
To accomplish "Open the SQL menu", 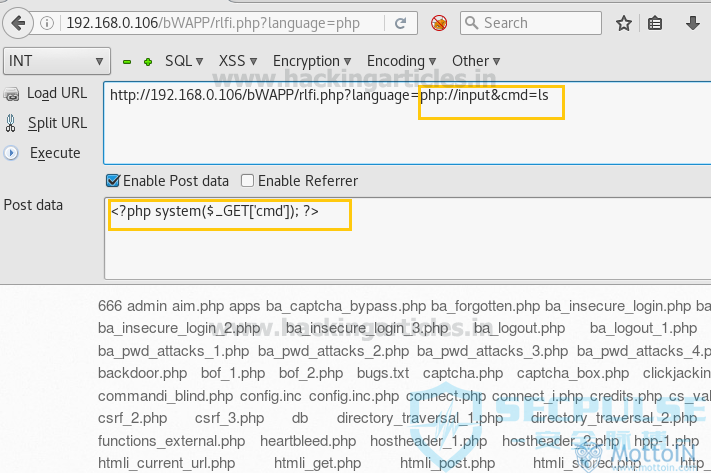I will tap(184, 61).
